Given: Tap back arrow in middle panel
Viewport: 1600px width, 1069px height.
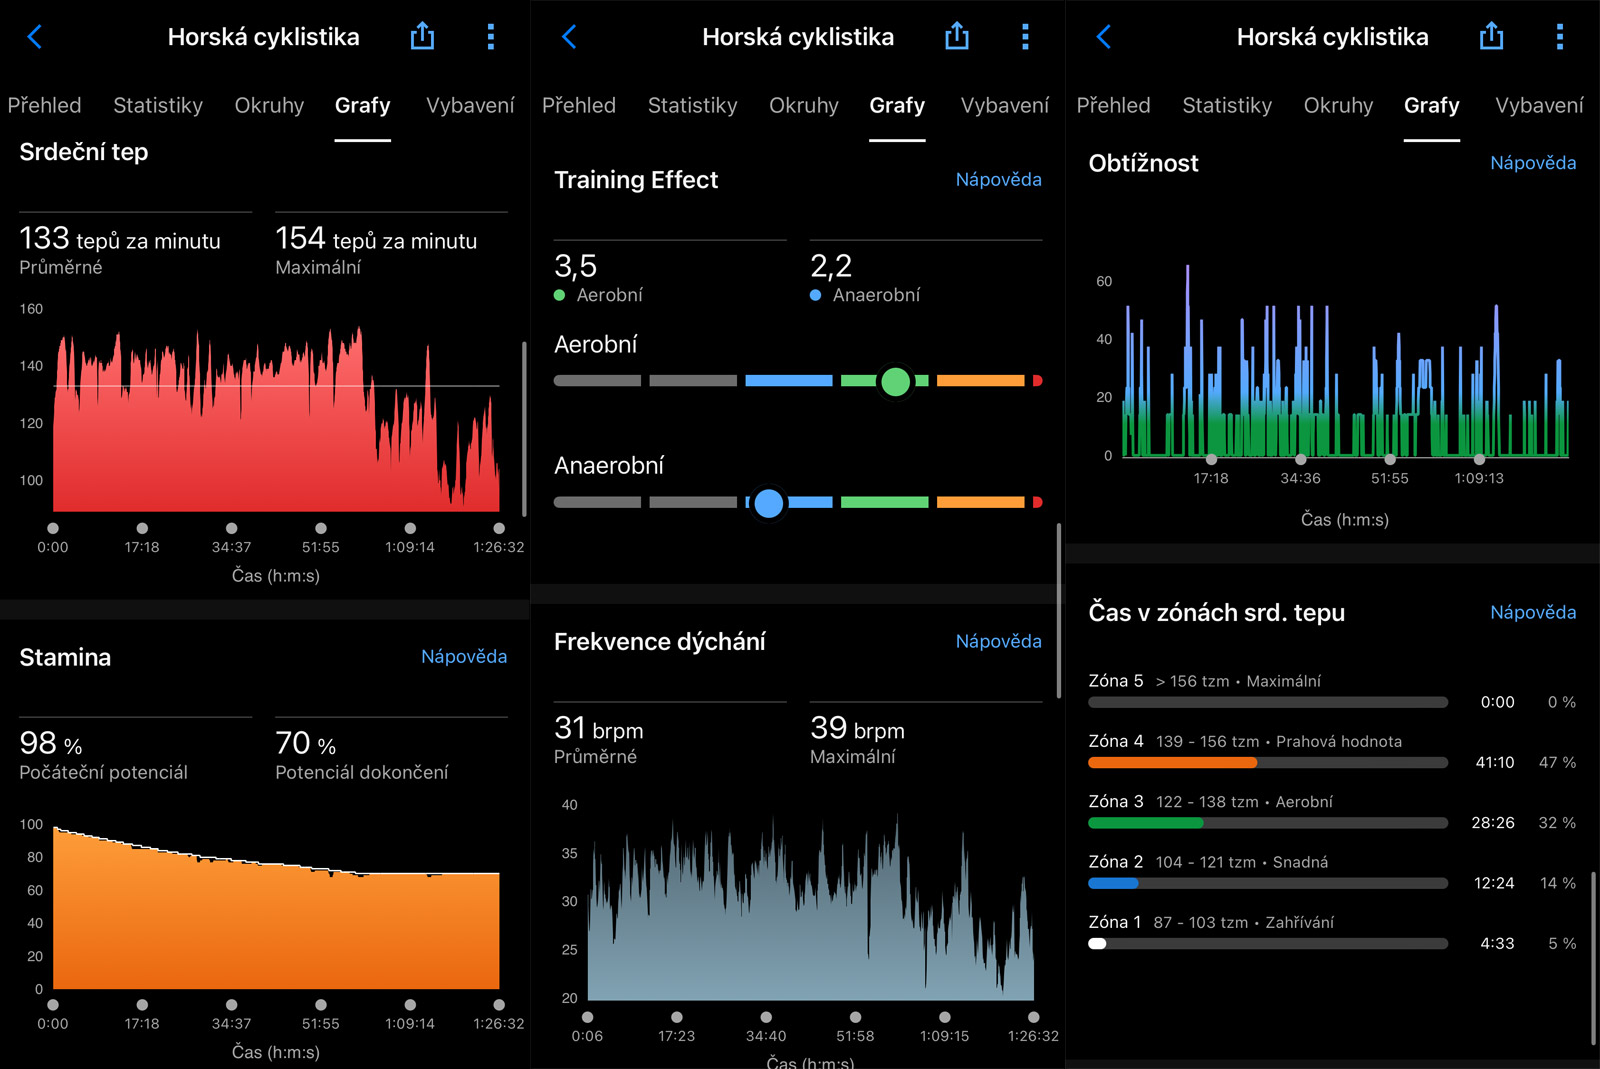Looking at the screenshot, I should [569, 37].
